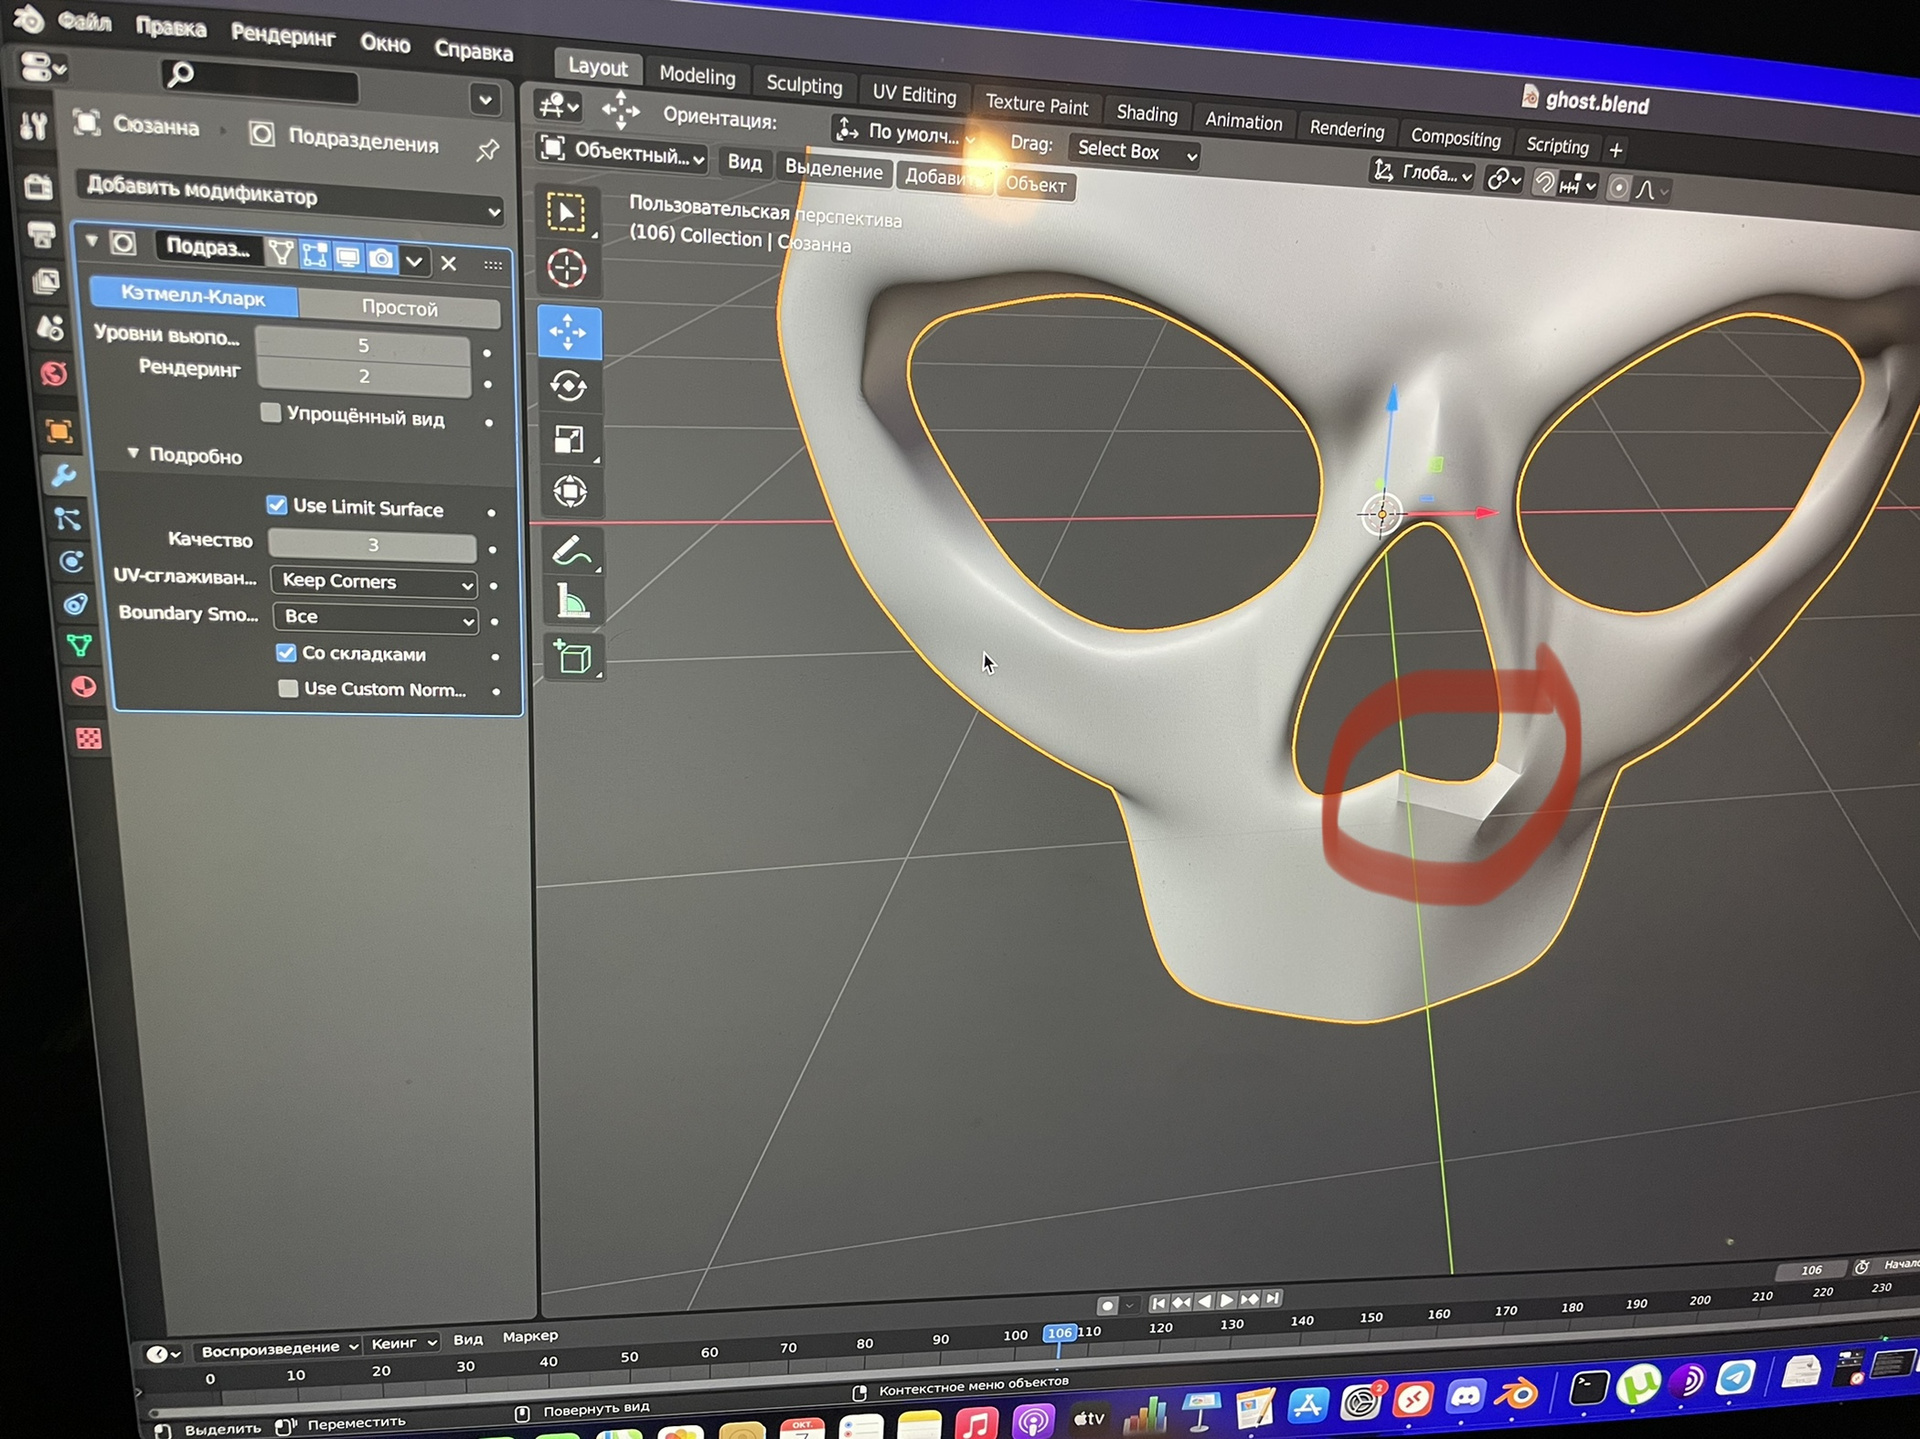Select the Annotate pencil tool
The width and height of the screenshot is (1920, 1439).
(x=571, y=551)
